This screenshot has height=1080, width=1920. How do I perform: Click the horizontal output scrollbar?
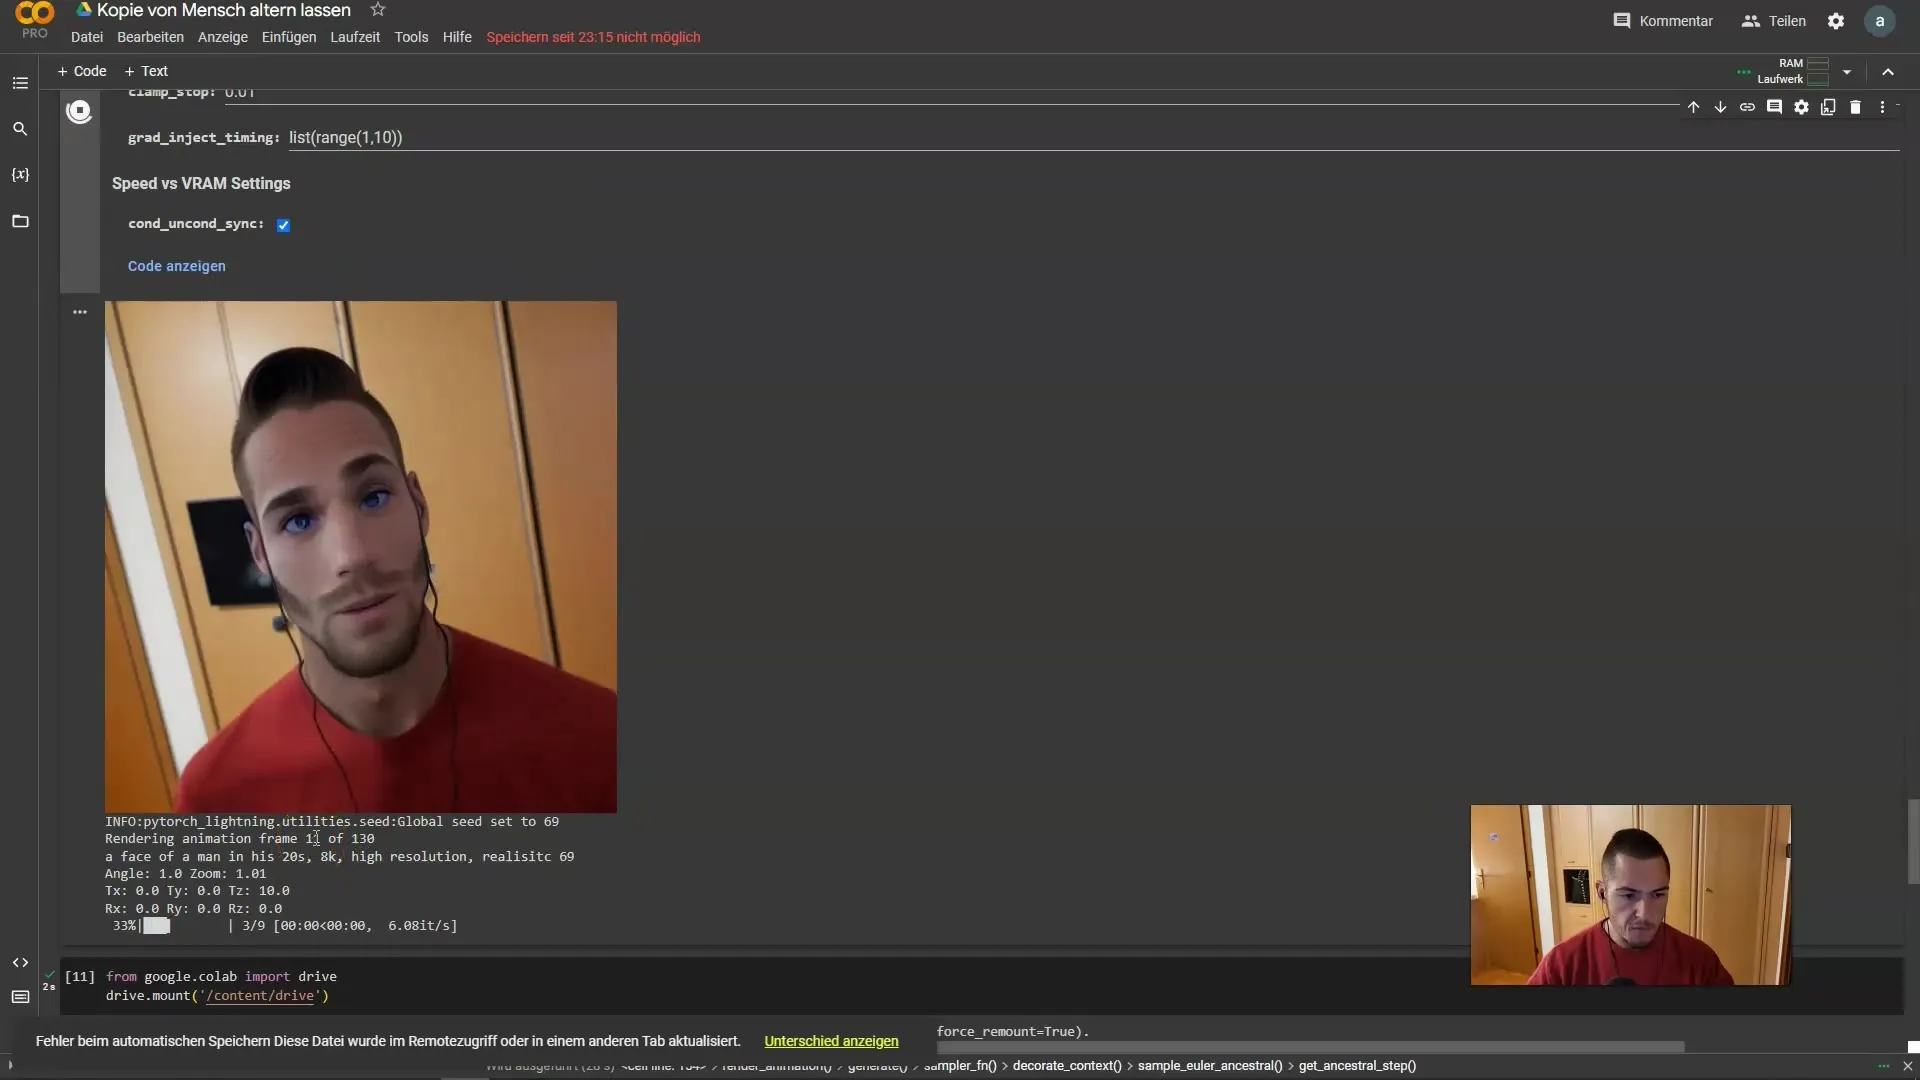[1310, 1047]
